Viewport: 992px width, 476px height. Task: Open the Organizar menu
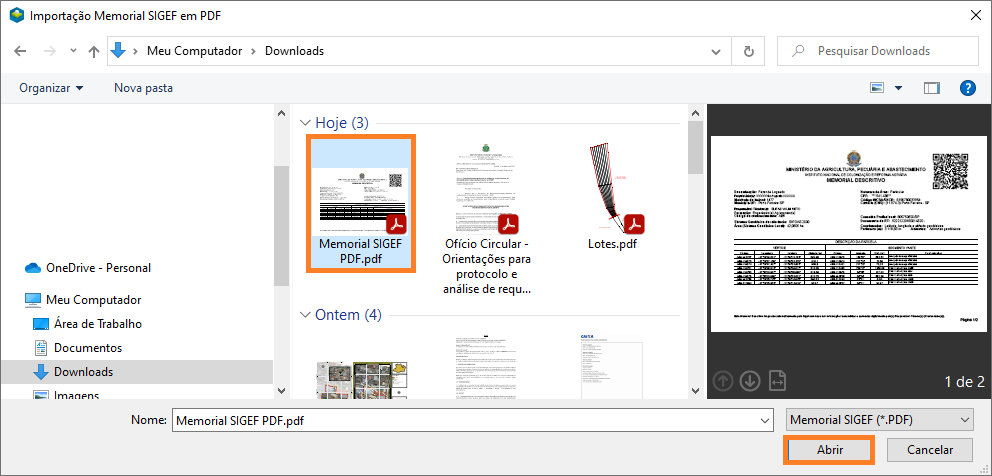point(51,88)
